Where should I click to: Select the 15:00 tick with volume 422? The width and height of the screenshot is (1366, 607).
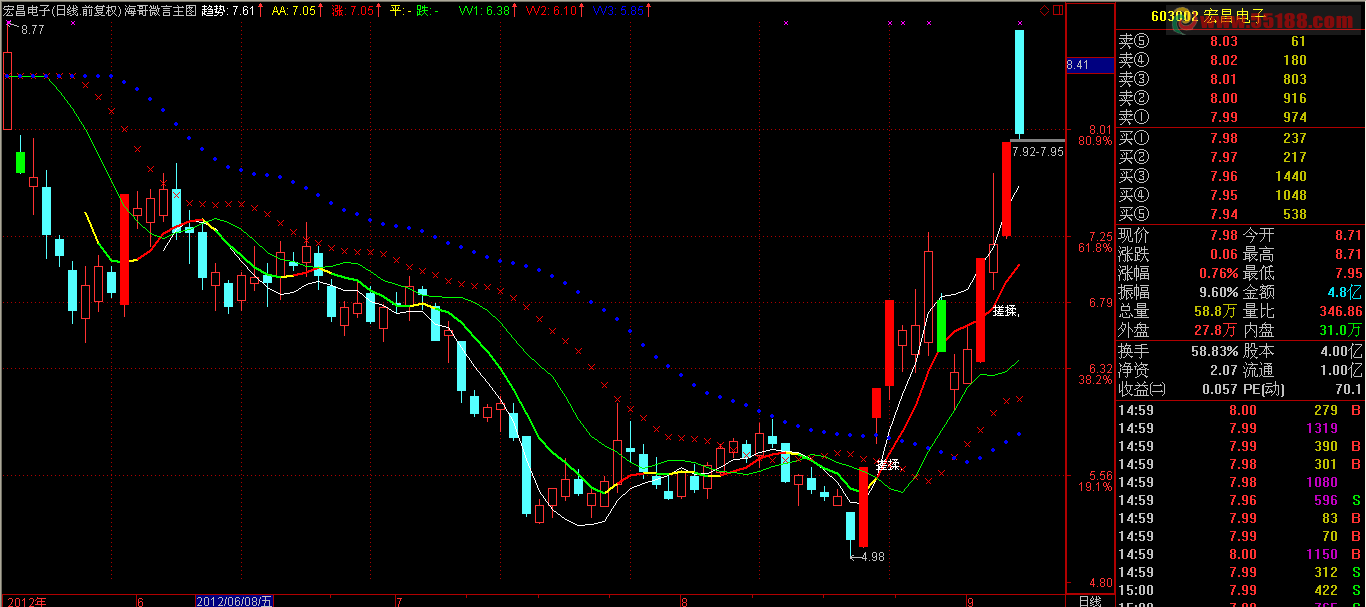coord(1239,590)
